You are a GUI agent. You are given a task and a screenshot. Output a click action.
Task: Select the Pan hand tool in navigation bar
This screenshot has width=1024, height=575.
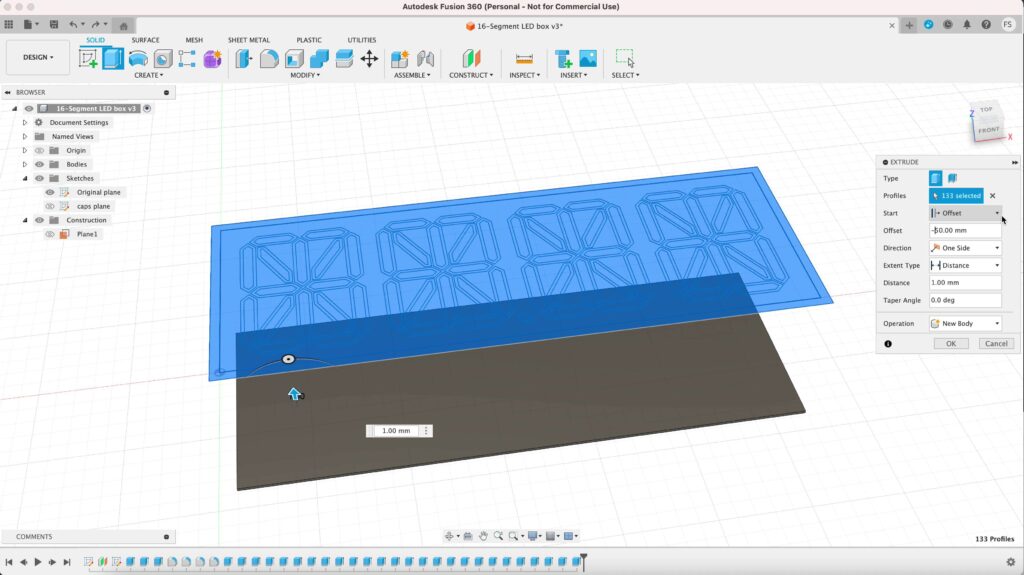point(483,536)
